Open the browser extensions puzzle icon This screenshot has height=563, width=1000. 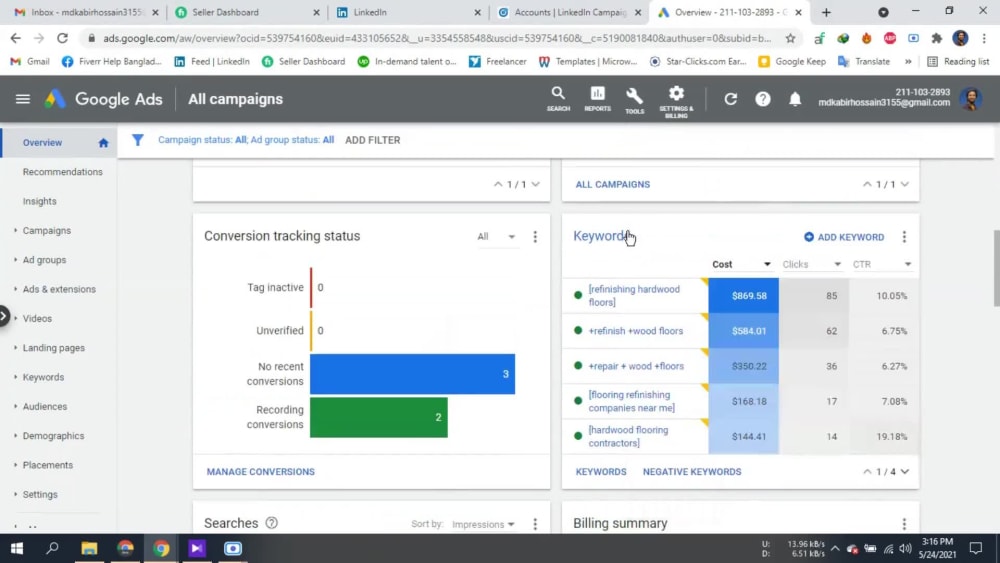pos(937,38)
